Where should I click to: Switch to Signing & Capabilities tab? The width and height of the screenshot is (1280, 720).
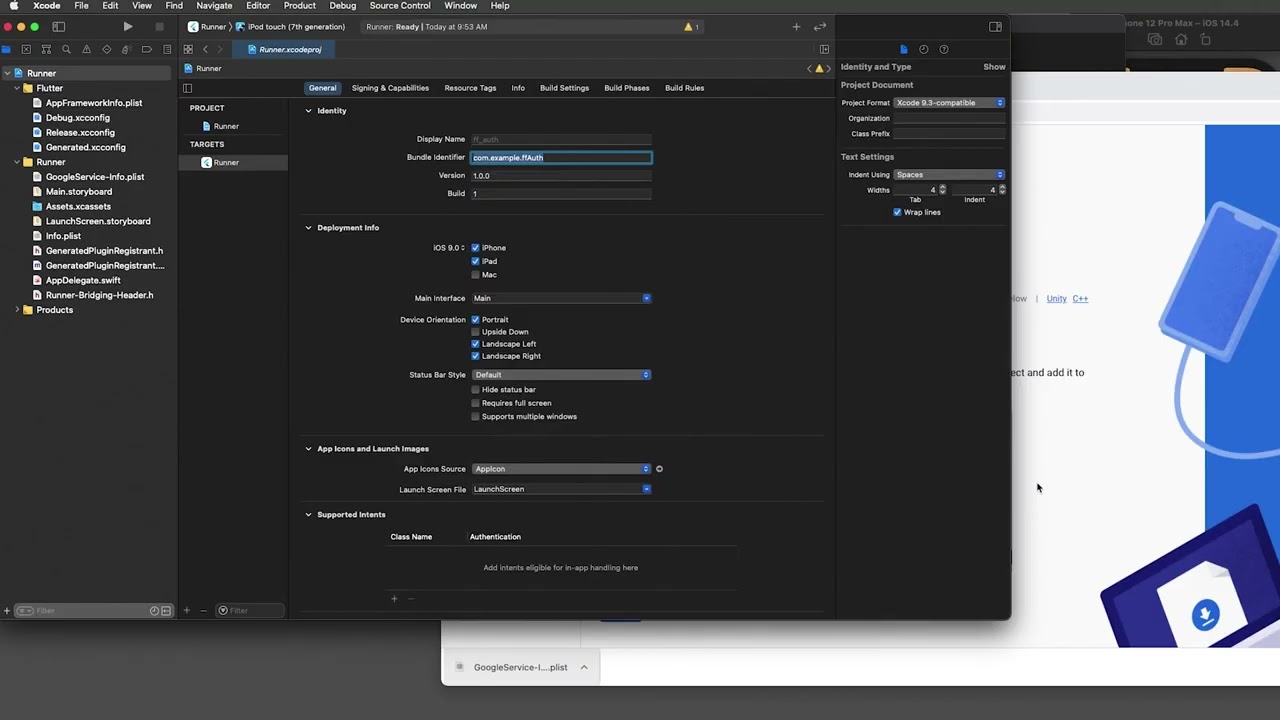390,88
